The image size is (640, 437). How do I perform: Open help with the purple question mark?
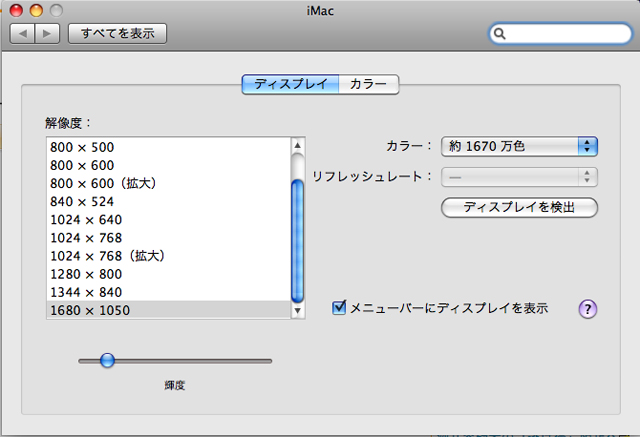tap(588, 309)
